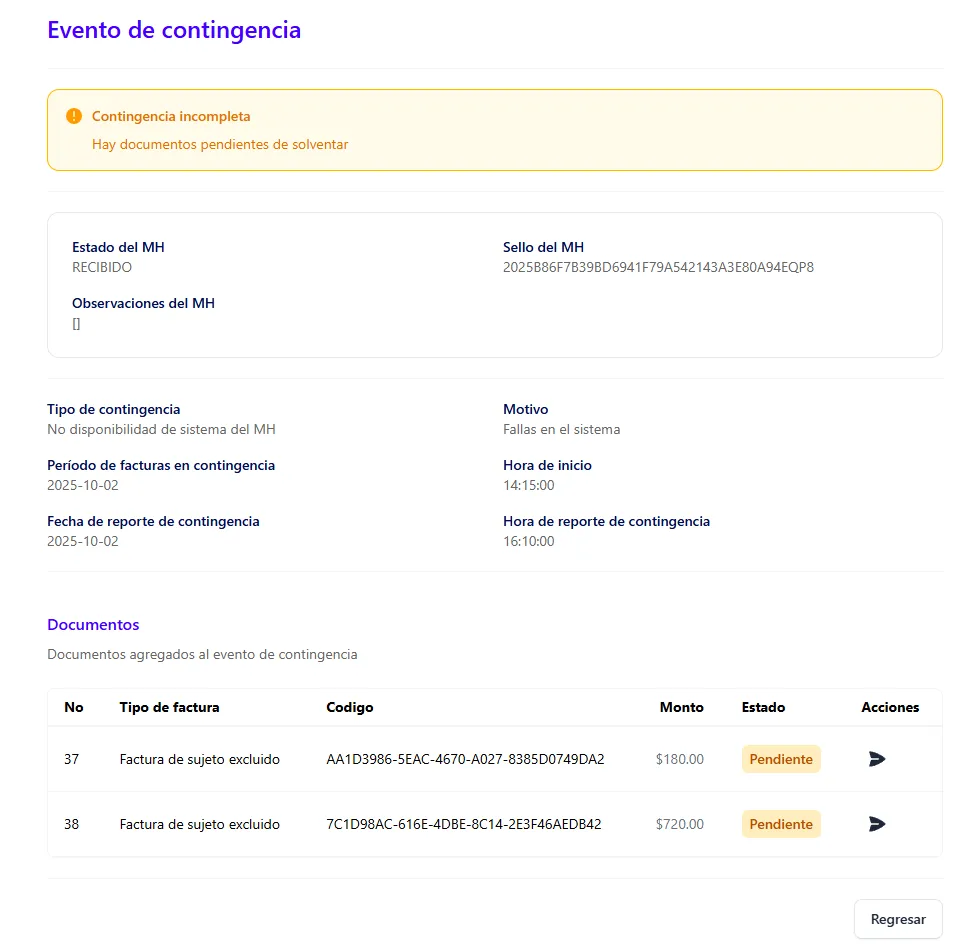Click the $720.00 amount for invoice 38

click(x=680, y=824)
